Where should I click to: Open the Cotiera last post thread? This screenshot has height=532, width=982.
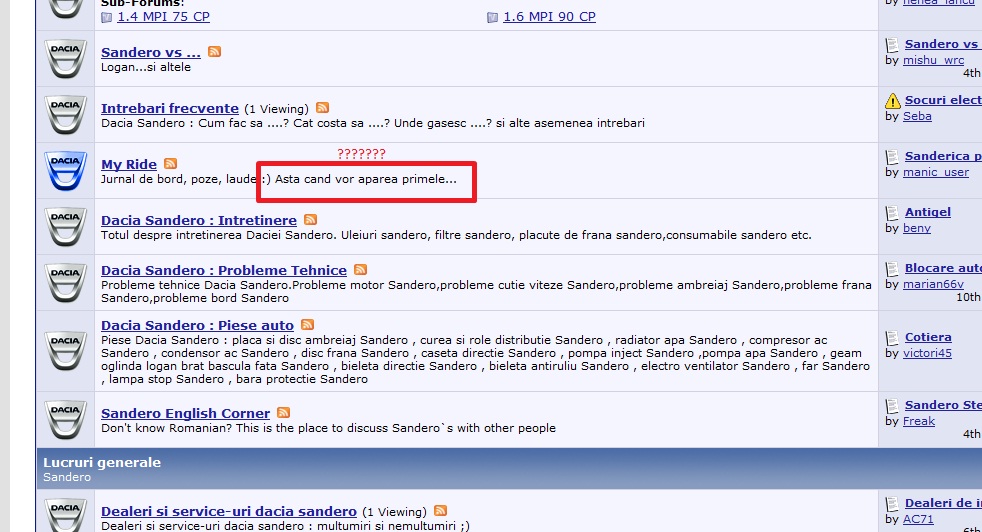[928, 337]
